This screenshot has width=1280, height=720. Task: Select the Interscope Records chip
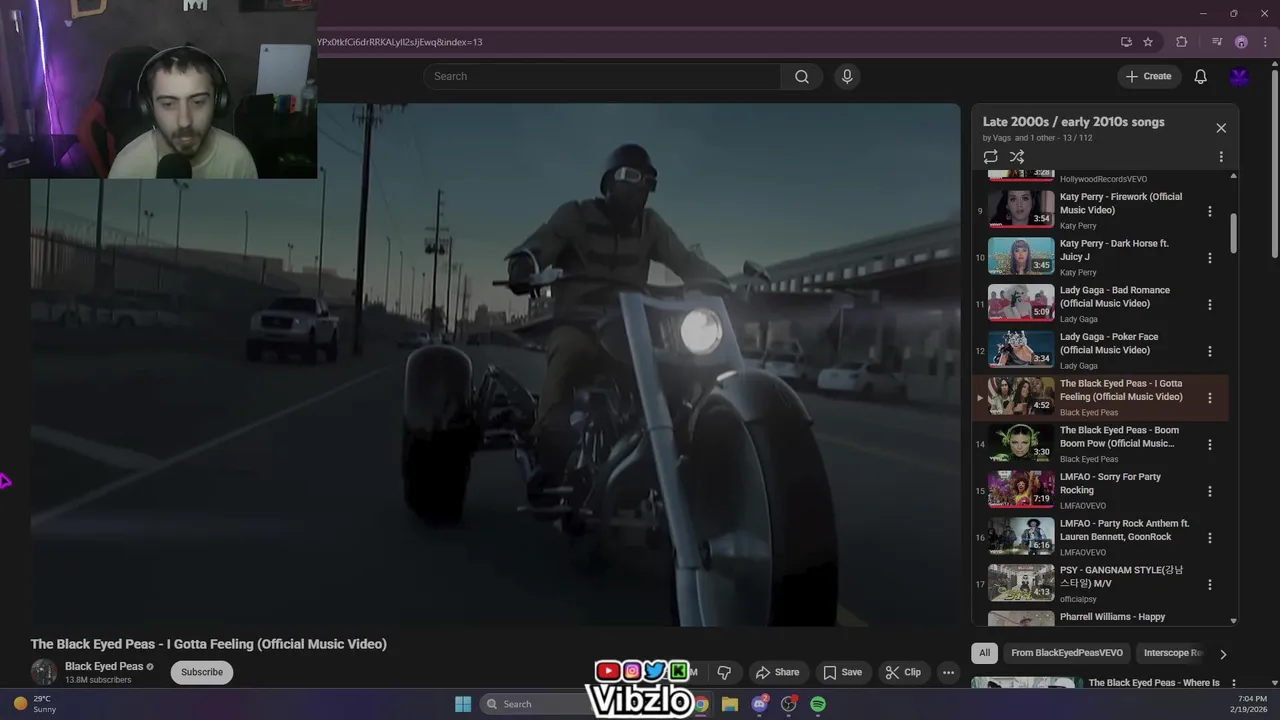click(x=1172, y=653)
